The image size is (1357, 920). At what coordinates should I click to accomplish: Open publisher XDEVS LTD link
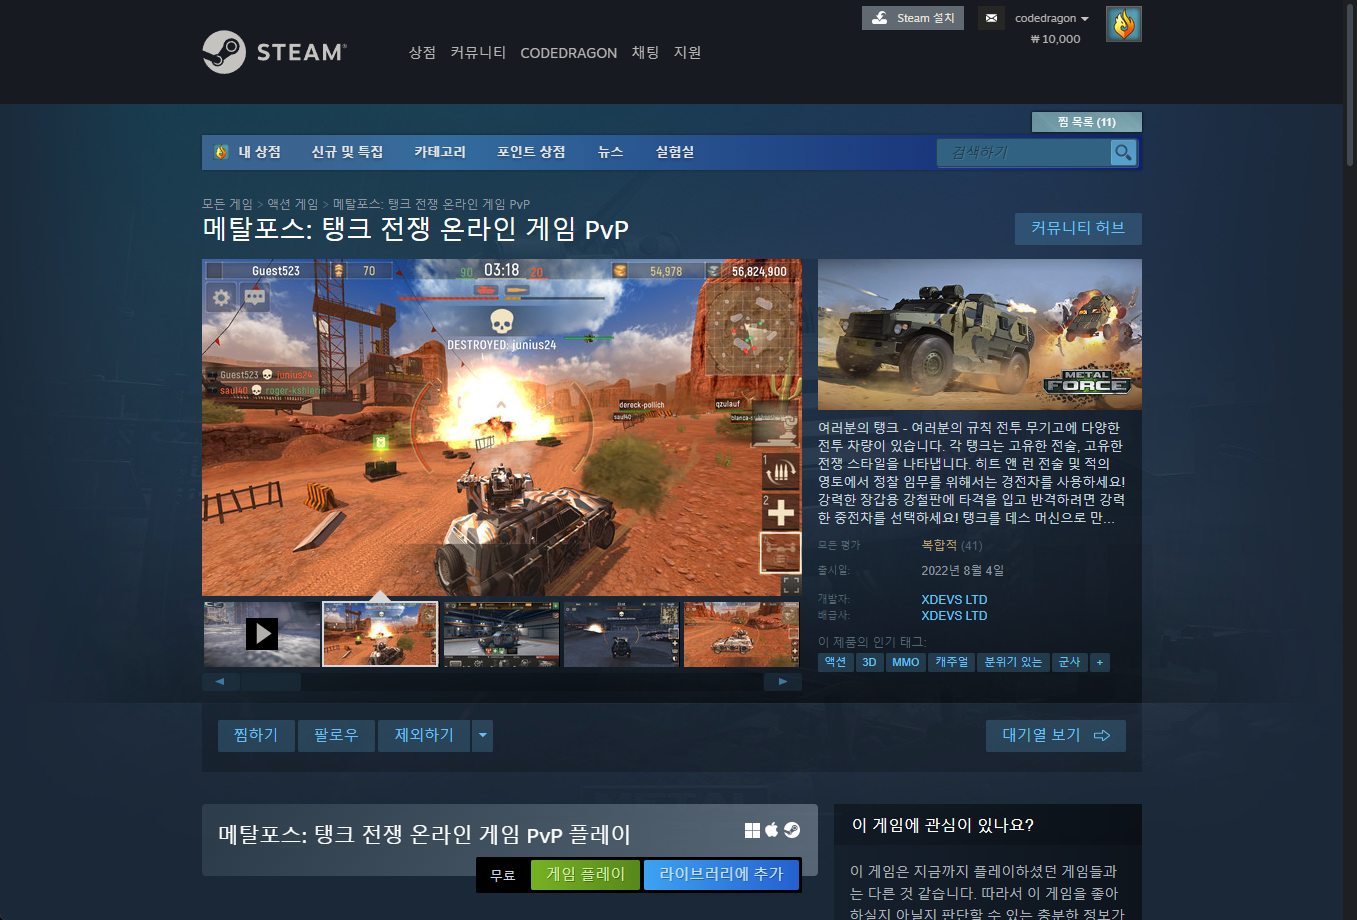954,616
